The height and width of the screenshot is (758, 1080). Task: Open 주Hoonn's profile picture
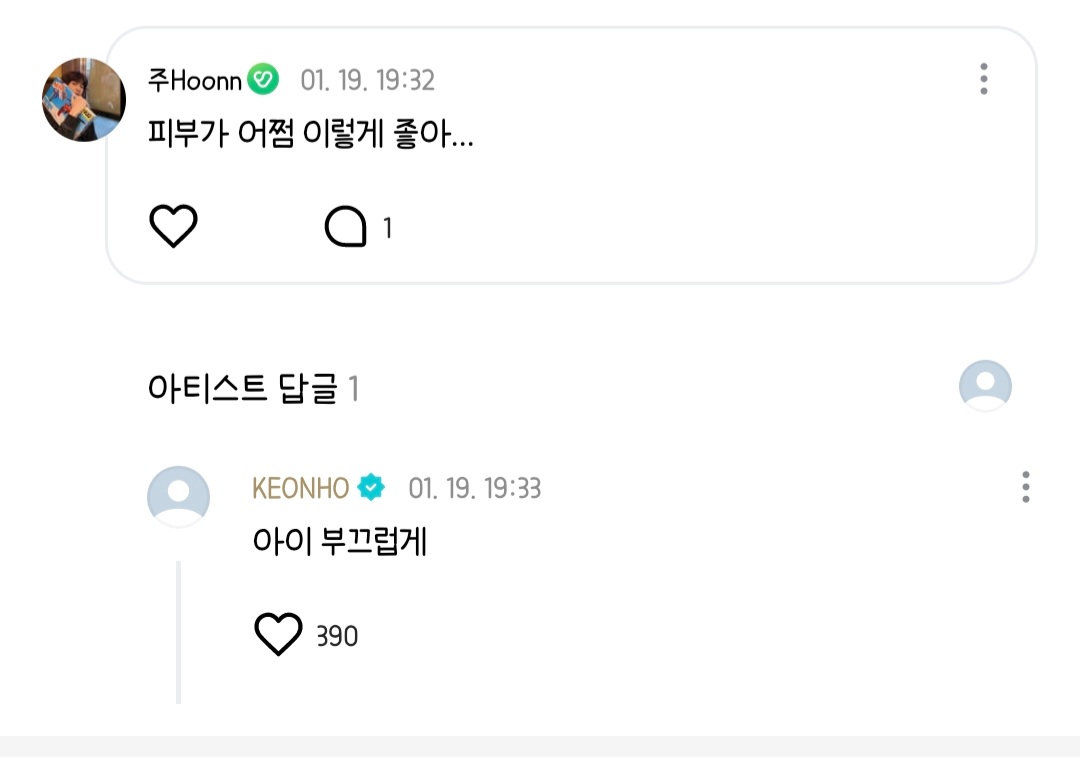(x=83, y=99)
